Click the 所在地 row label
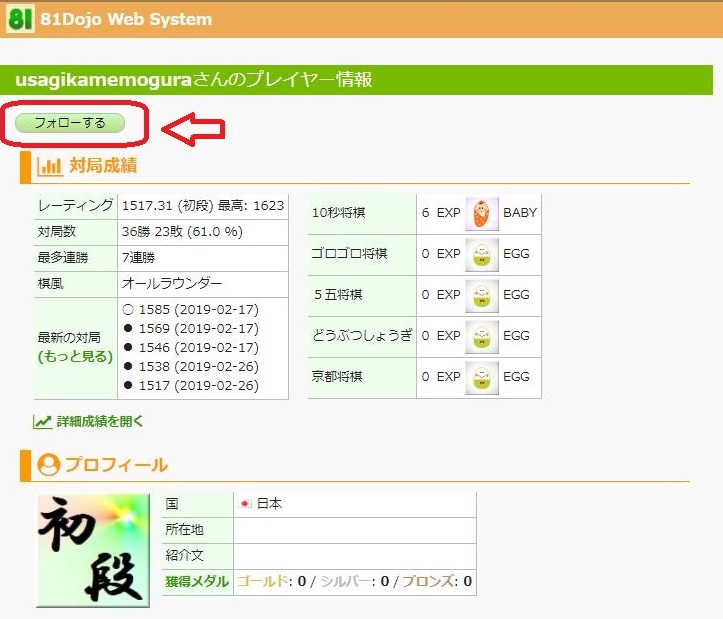This screenshot has width=723, height=619. (x=184, y=530)
